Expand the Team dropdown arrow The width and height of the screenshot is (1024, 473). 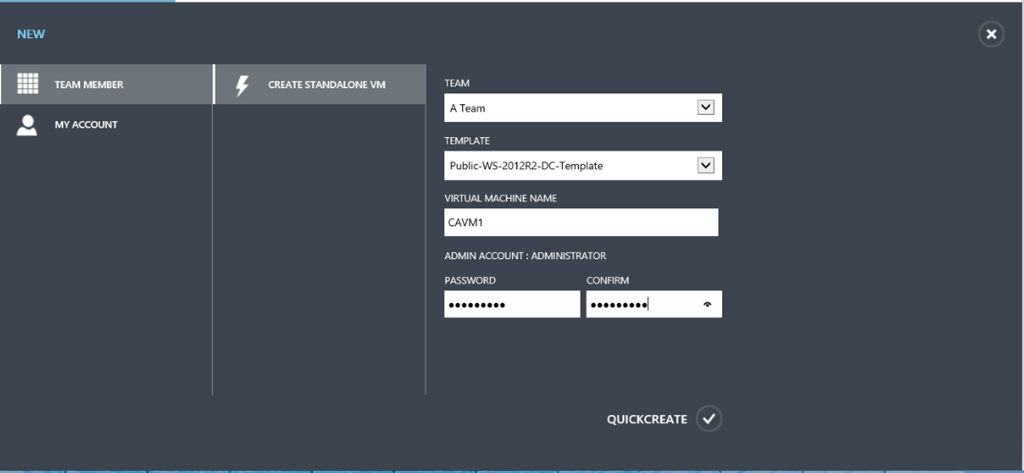[x=704, y=108]
